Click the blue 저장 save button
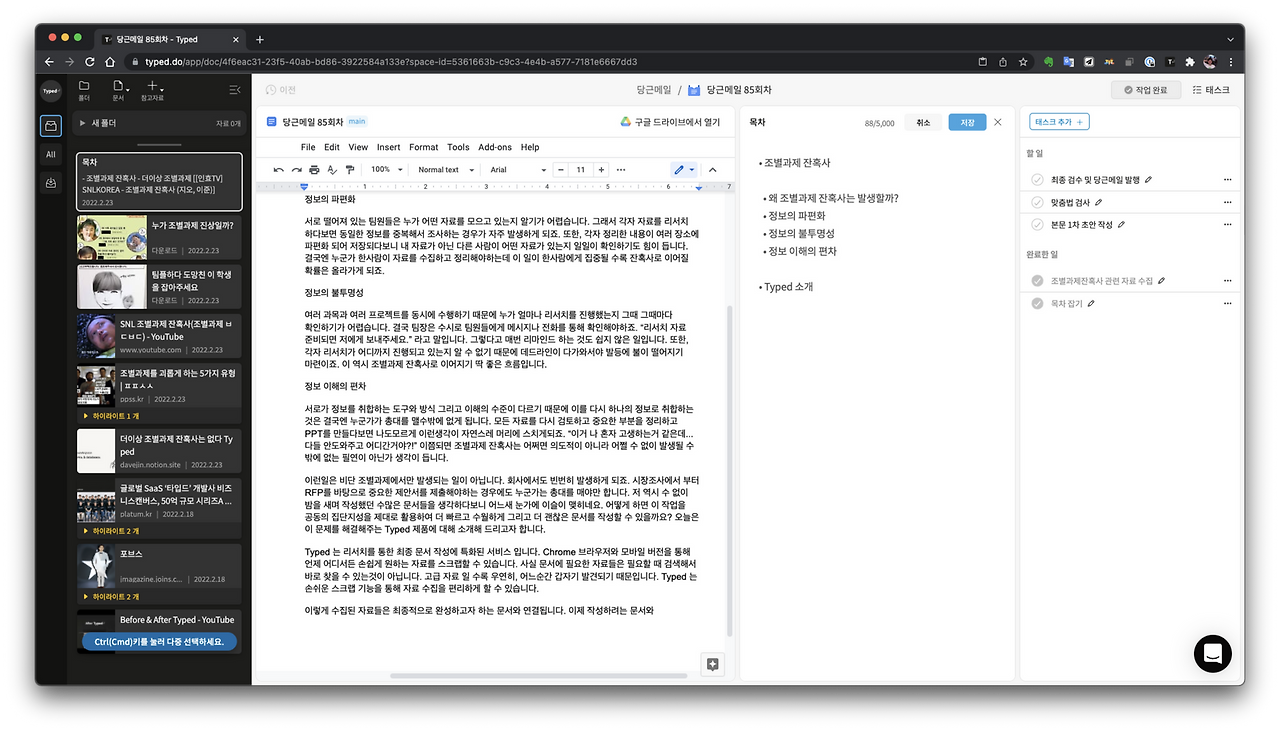 (967, 122)
